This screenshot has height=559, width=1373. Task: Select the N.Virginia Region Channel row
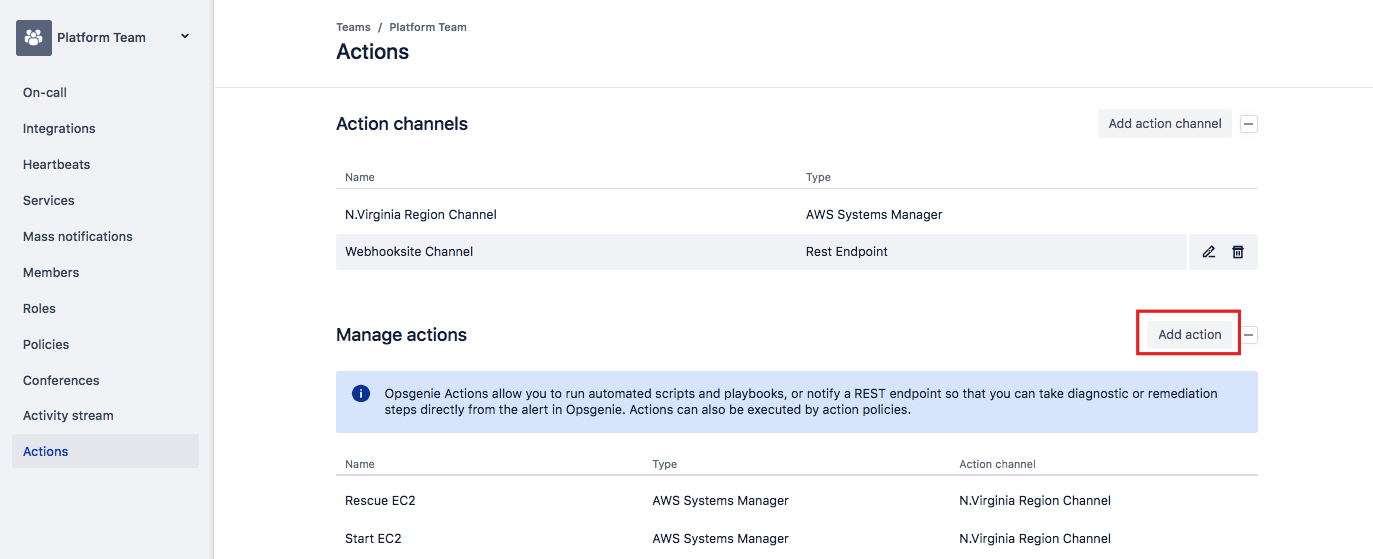coord(421,214)
